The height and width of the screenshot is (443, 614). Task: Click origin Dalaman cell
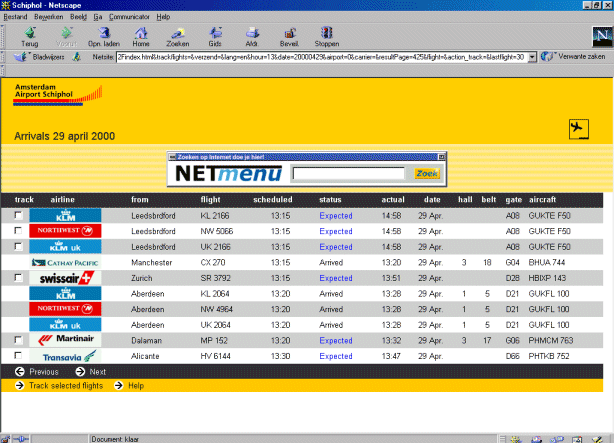[146, 341]
